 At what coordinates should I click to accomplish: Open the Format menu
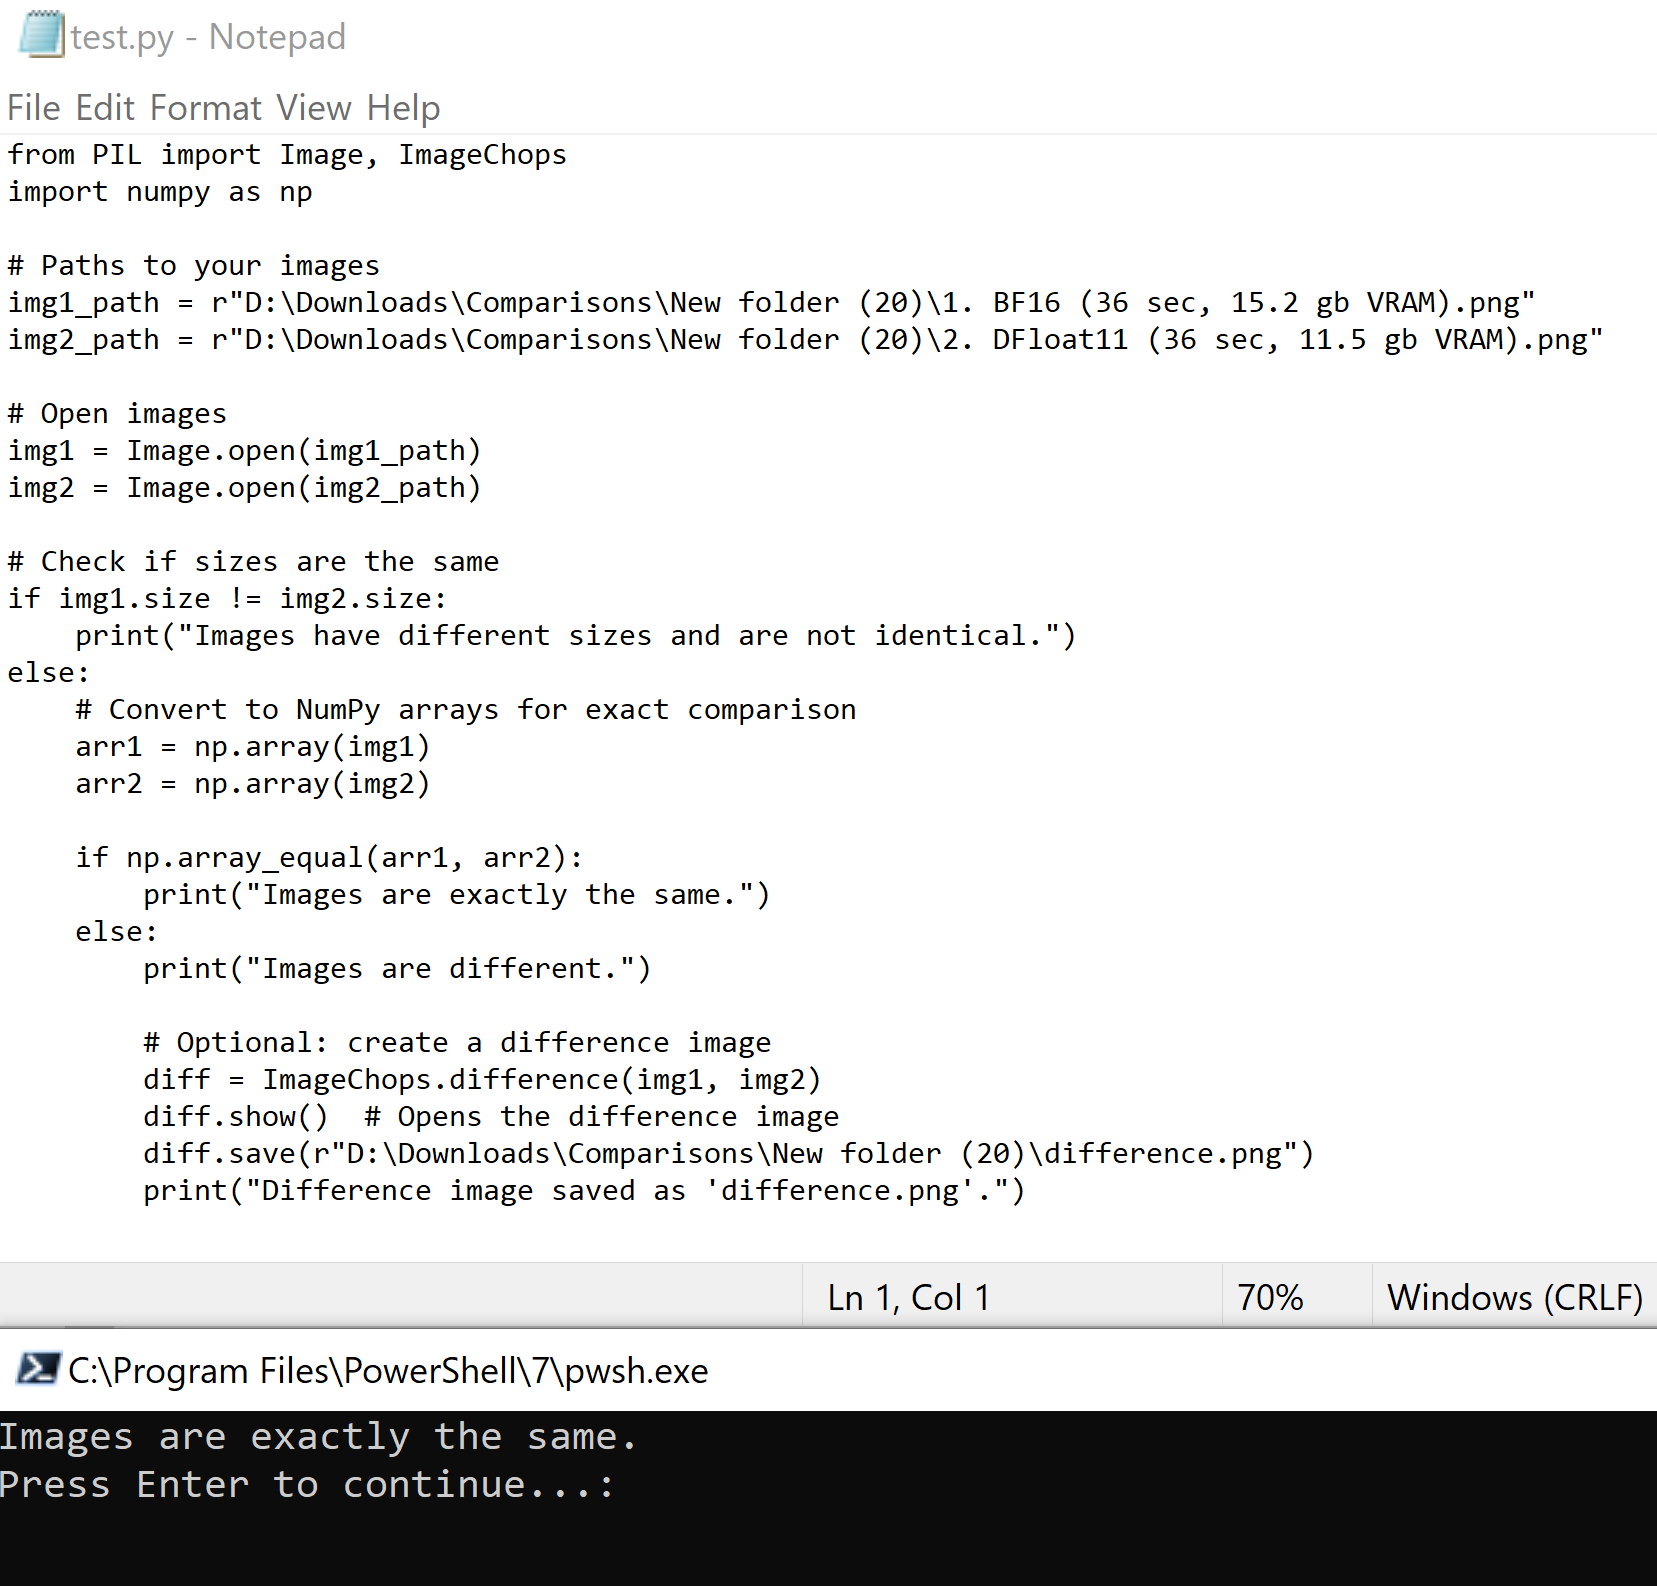click(206, 108)
